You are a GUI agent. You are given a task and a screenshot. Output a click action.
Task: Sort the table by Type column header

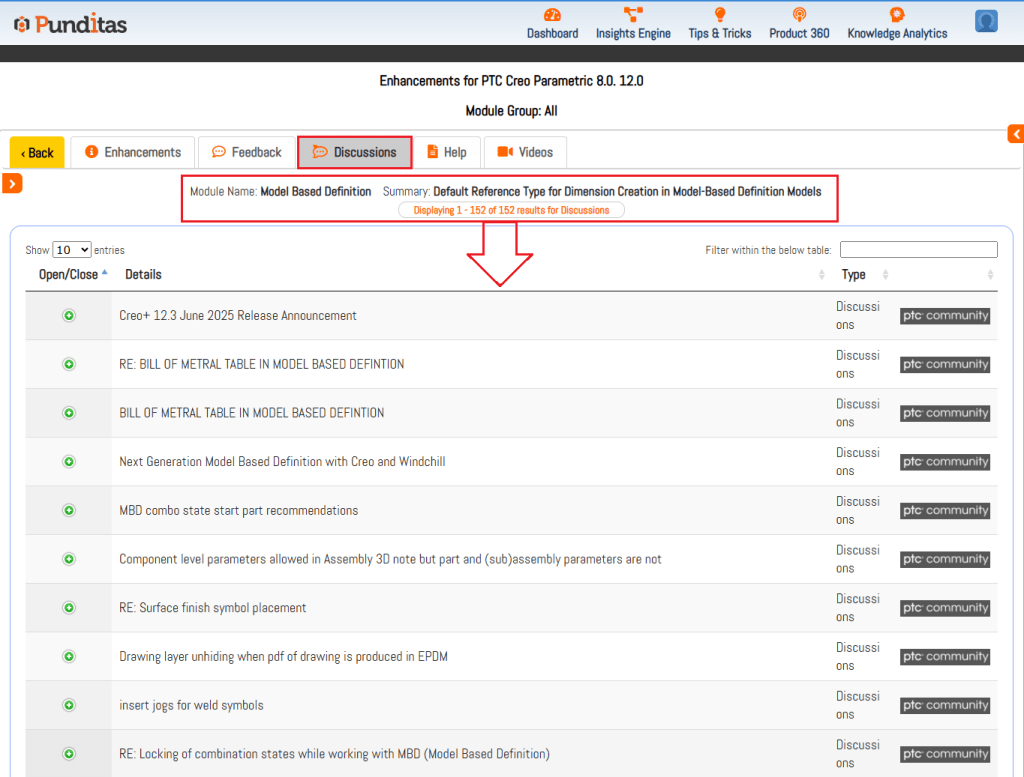[853, 275]
